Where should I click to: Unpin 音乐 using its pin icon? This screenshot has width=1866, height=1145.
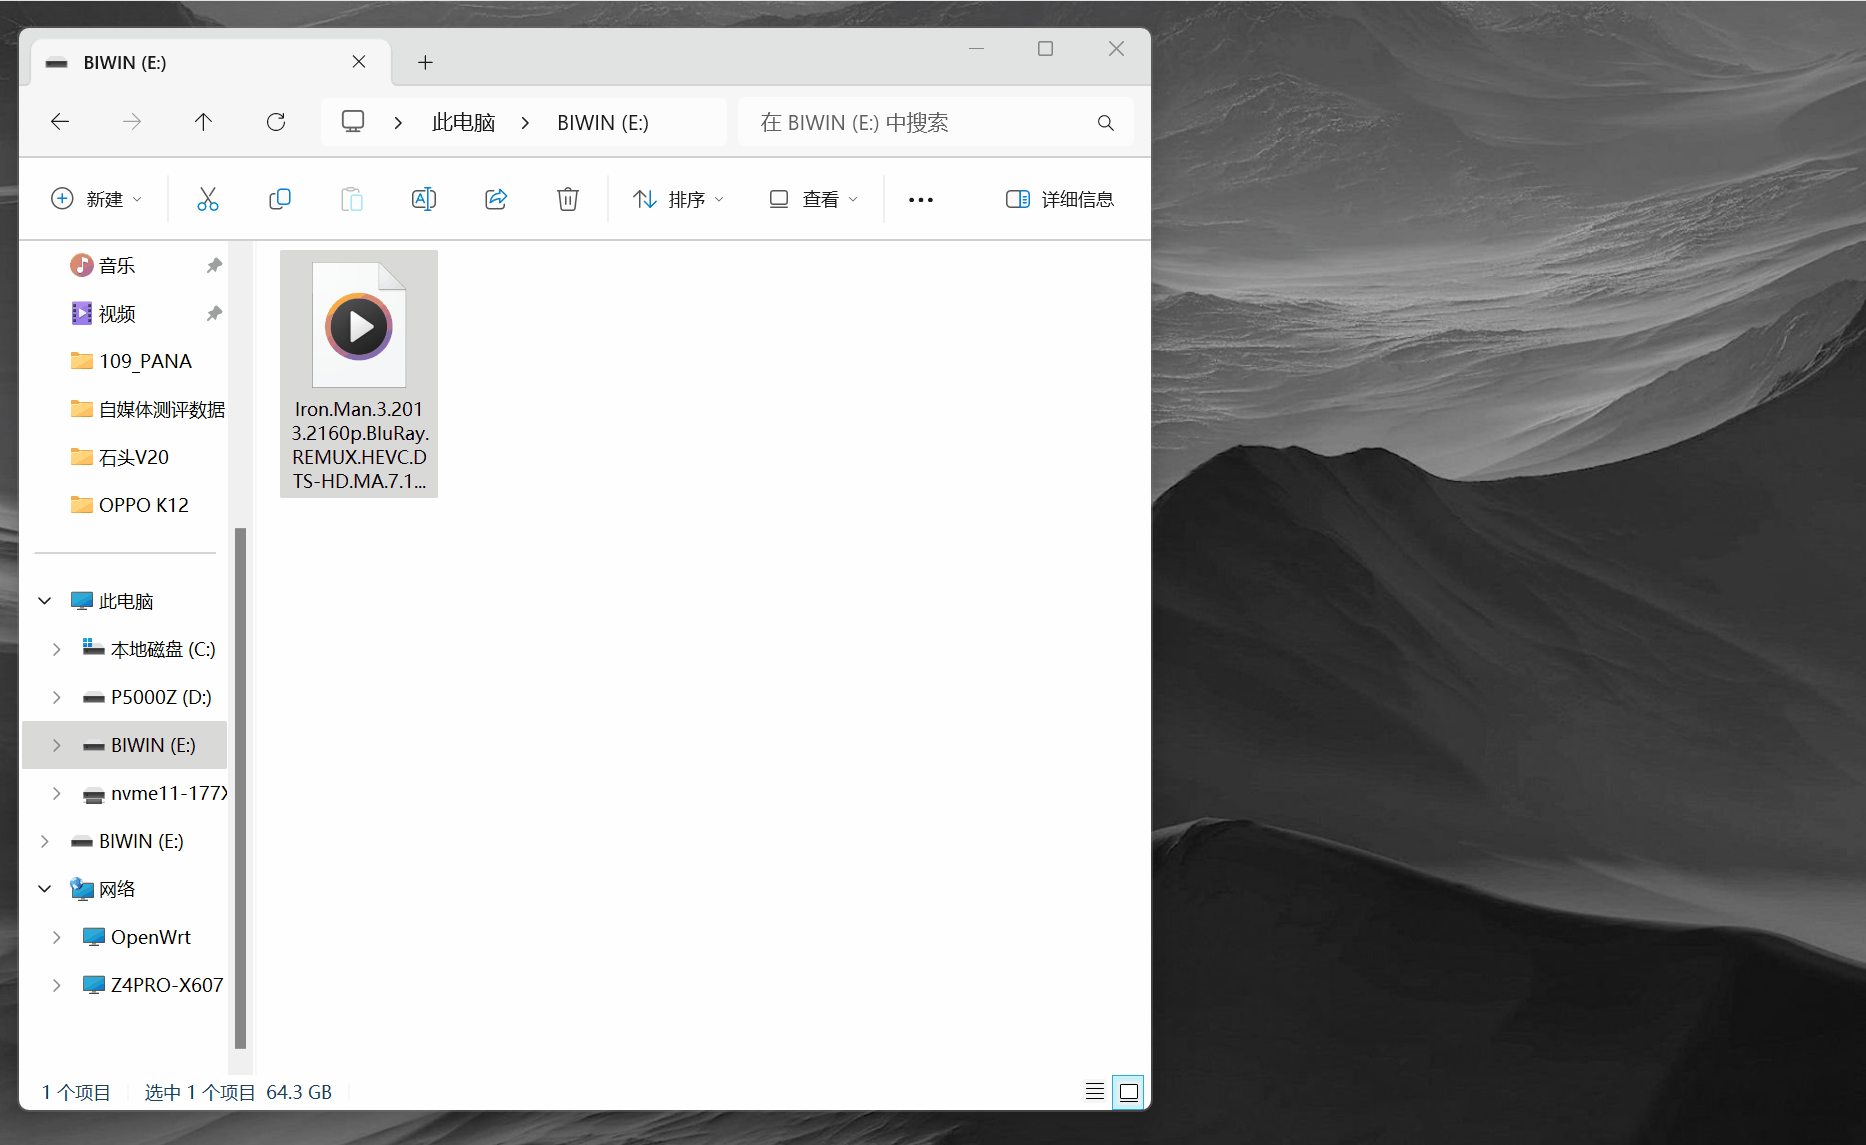214,265
